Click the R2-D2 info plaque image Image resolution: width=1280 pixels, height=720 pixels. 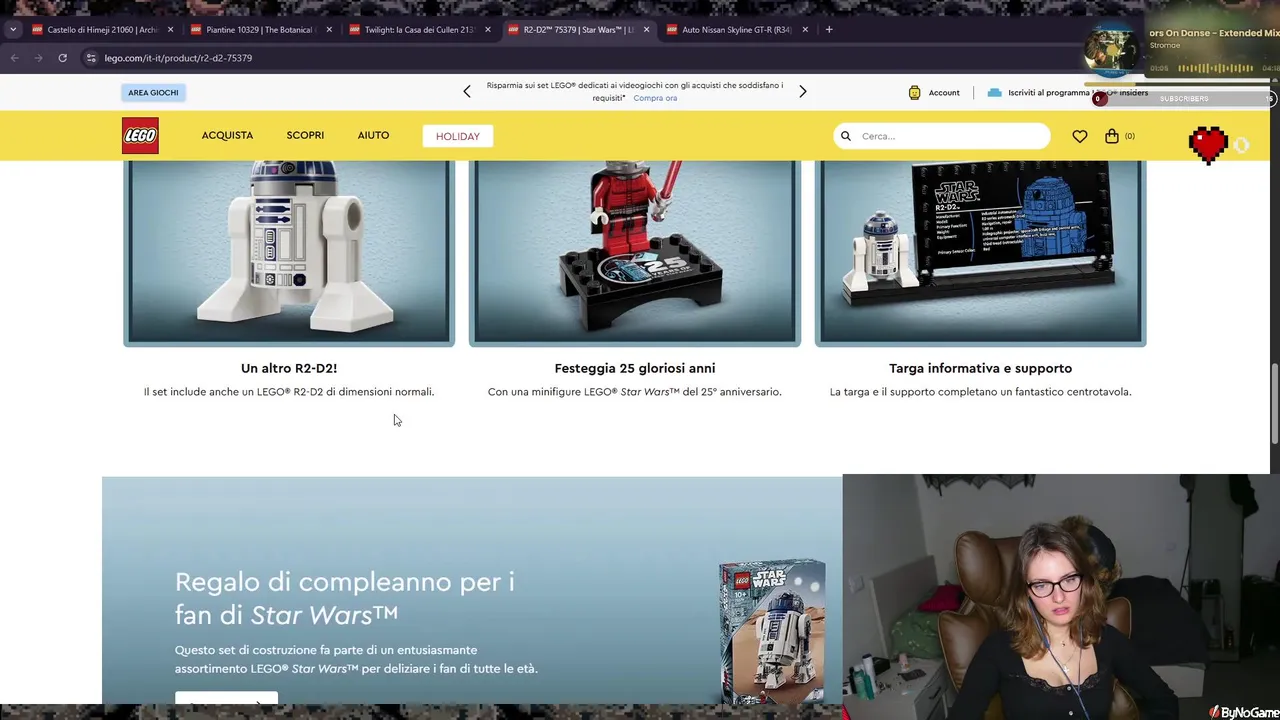[980, 253]
